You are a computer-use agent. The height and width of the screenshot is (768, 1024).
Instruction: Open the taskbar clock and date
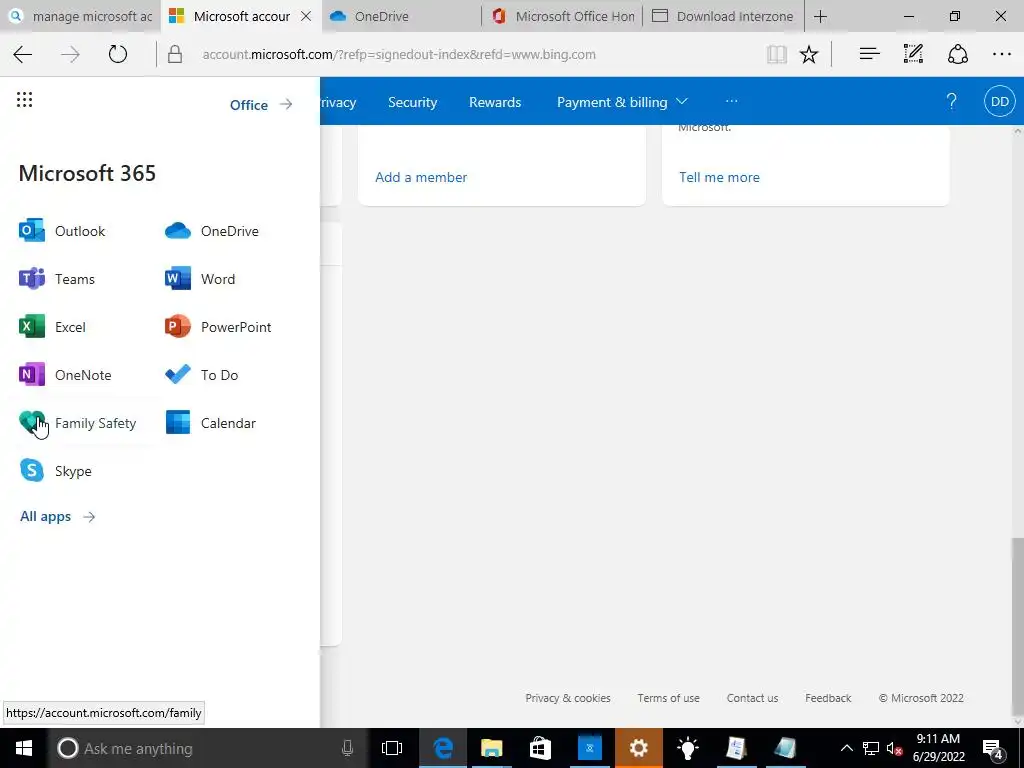938,748
